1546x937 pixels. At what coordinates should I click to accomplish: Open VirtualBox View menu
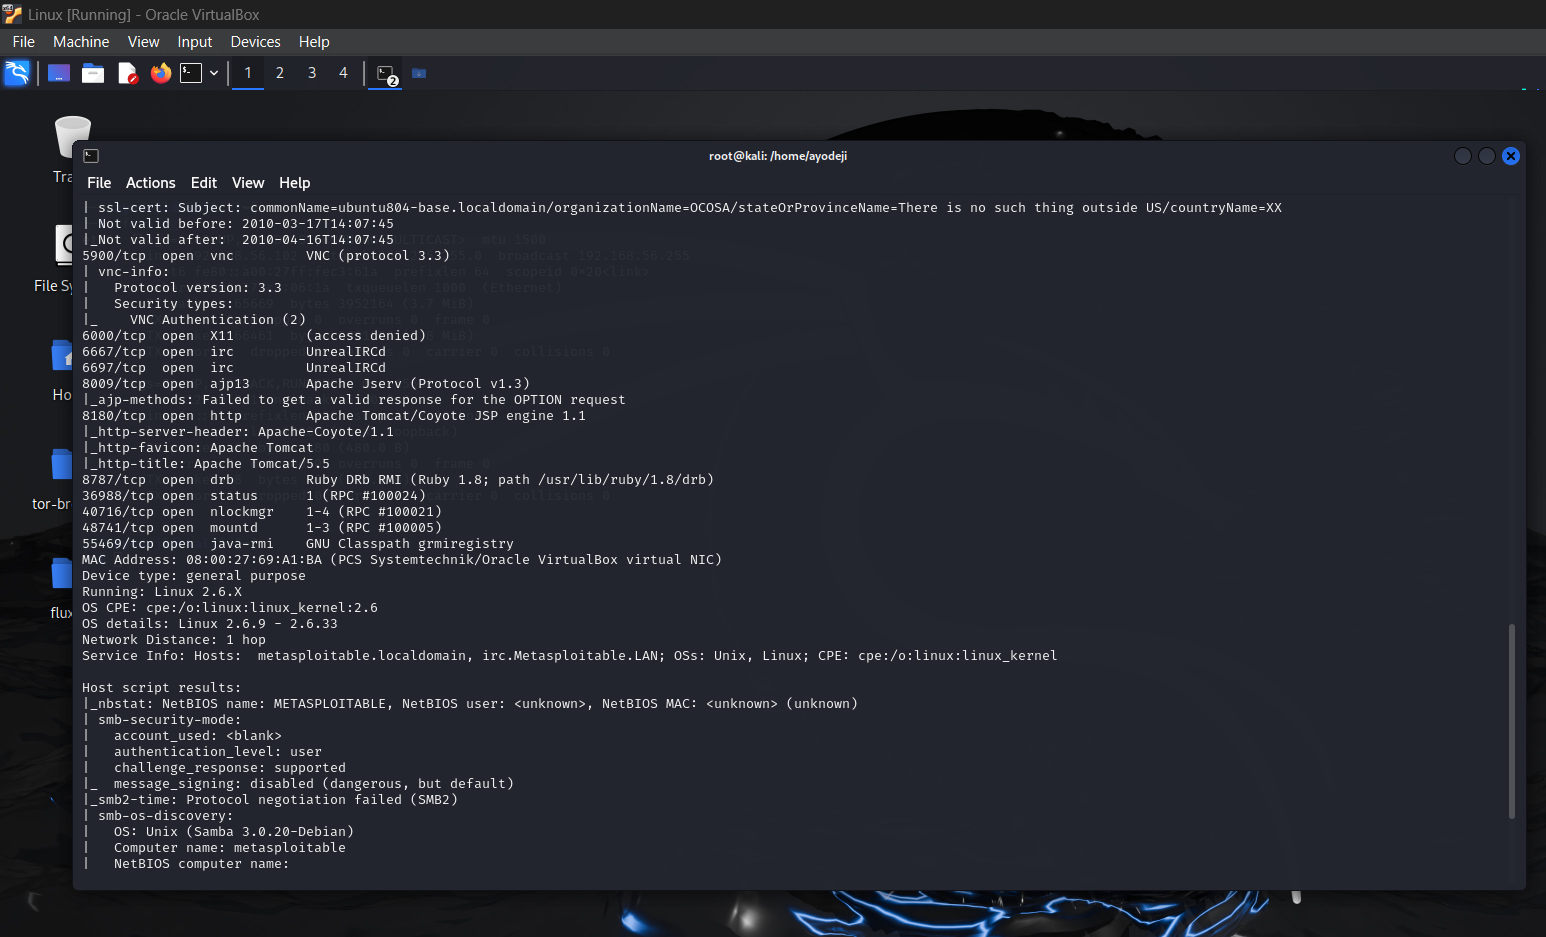[x=143, y=42]
